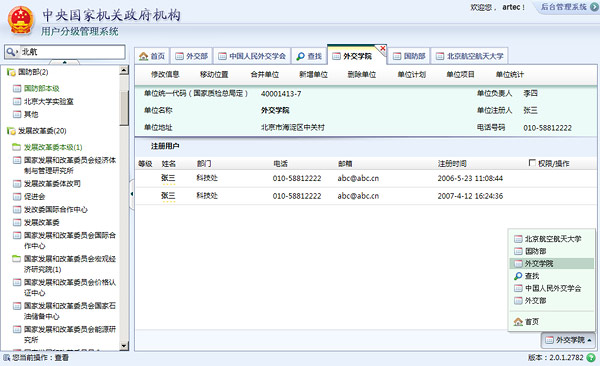The image size is (600, 366).
Task: Click abc@abc.cn in the 2006-5-23 row
Action: pos(358,178)
